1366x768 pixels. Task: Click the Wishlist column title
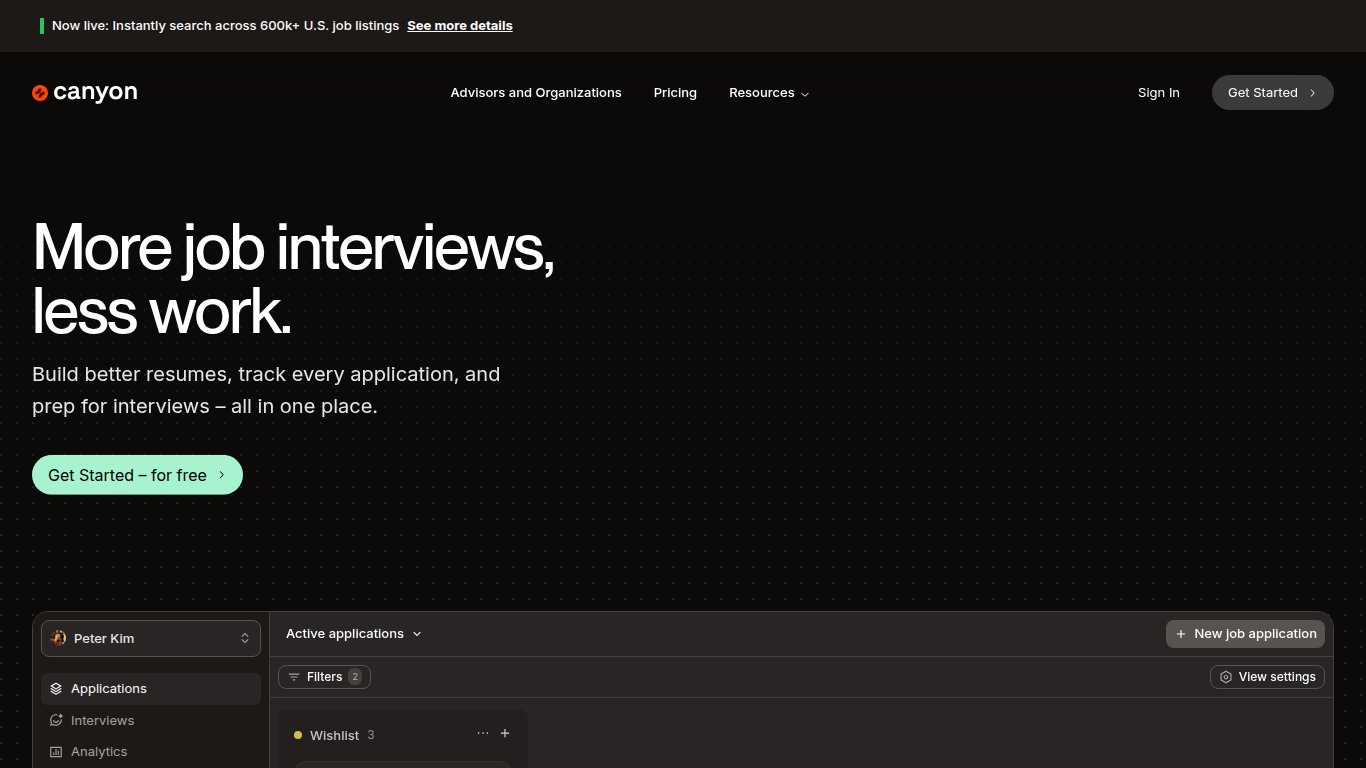click(x=334, y=735)
